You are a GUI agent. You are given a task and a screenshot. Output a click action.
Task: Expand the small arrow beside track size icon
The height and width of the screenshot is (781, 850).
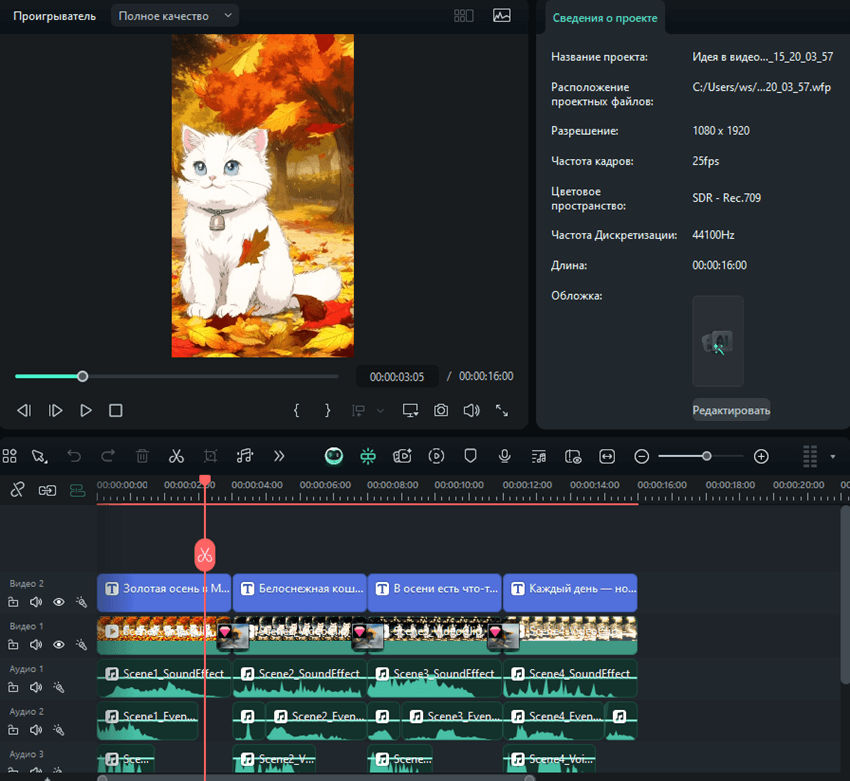pyautogui.click(x=833, y=457)
